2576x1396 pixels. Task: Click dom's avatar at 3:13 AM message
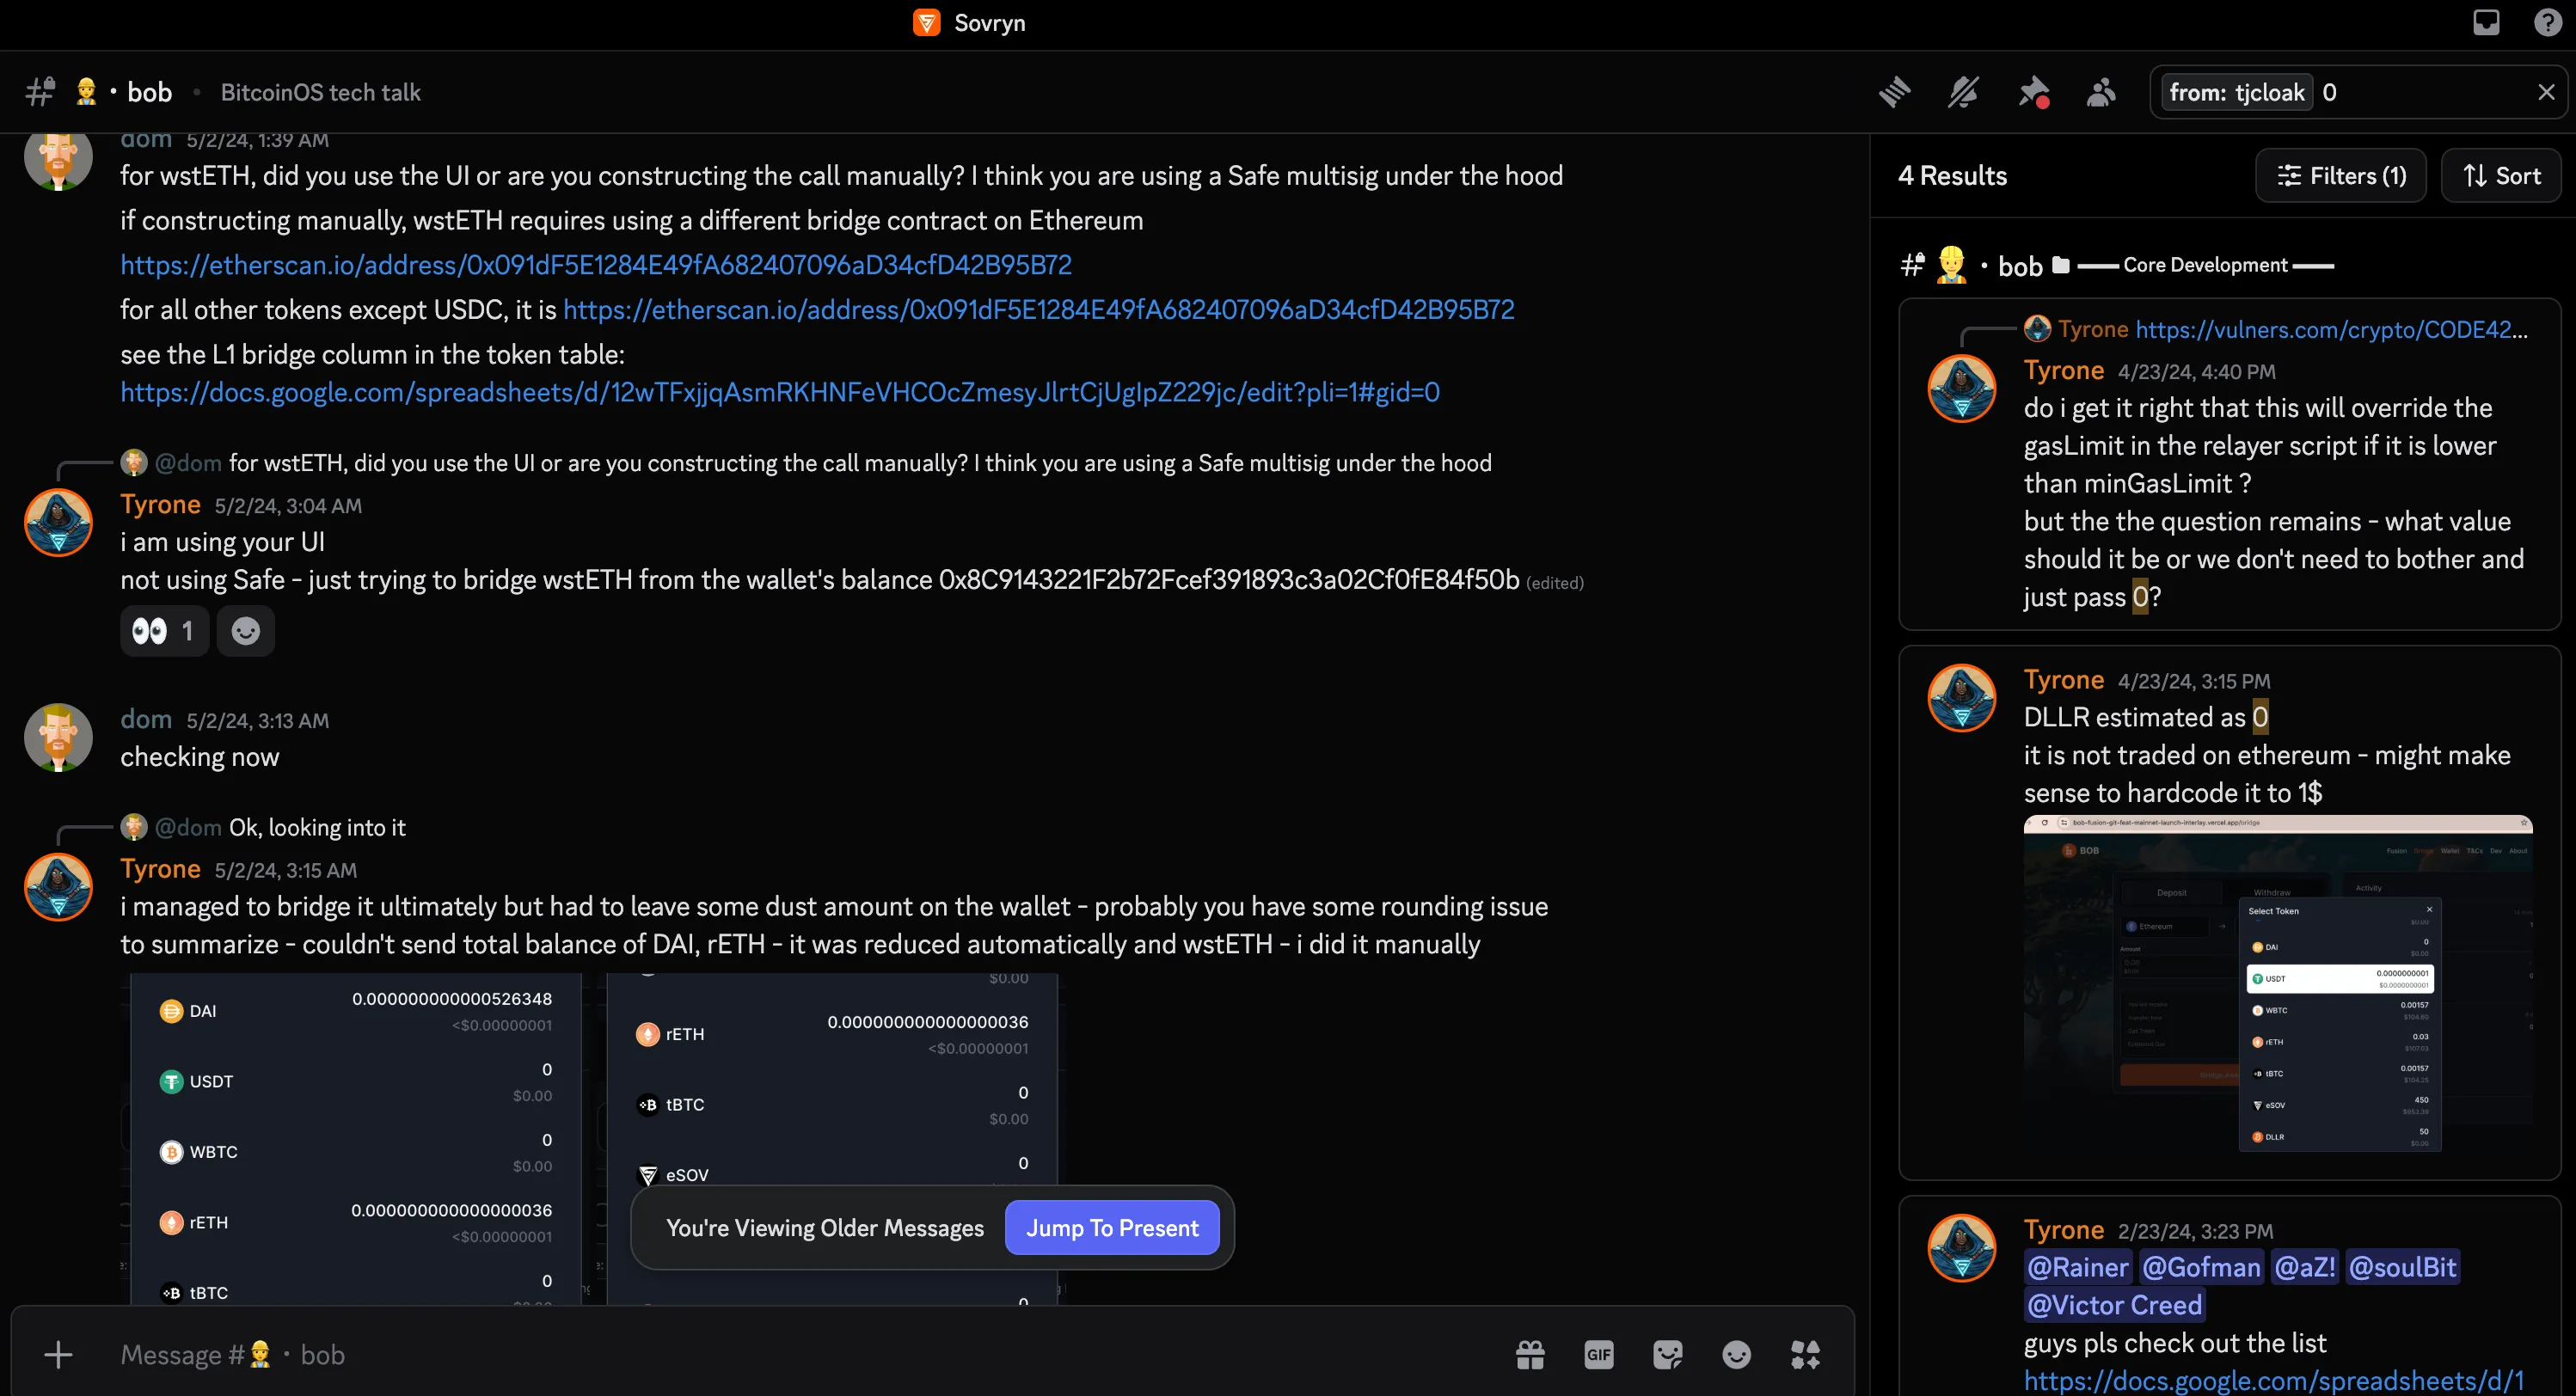(x=58, y=737)
